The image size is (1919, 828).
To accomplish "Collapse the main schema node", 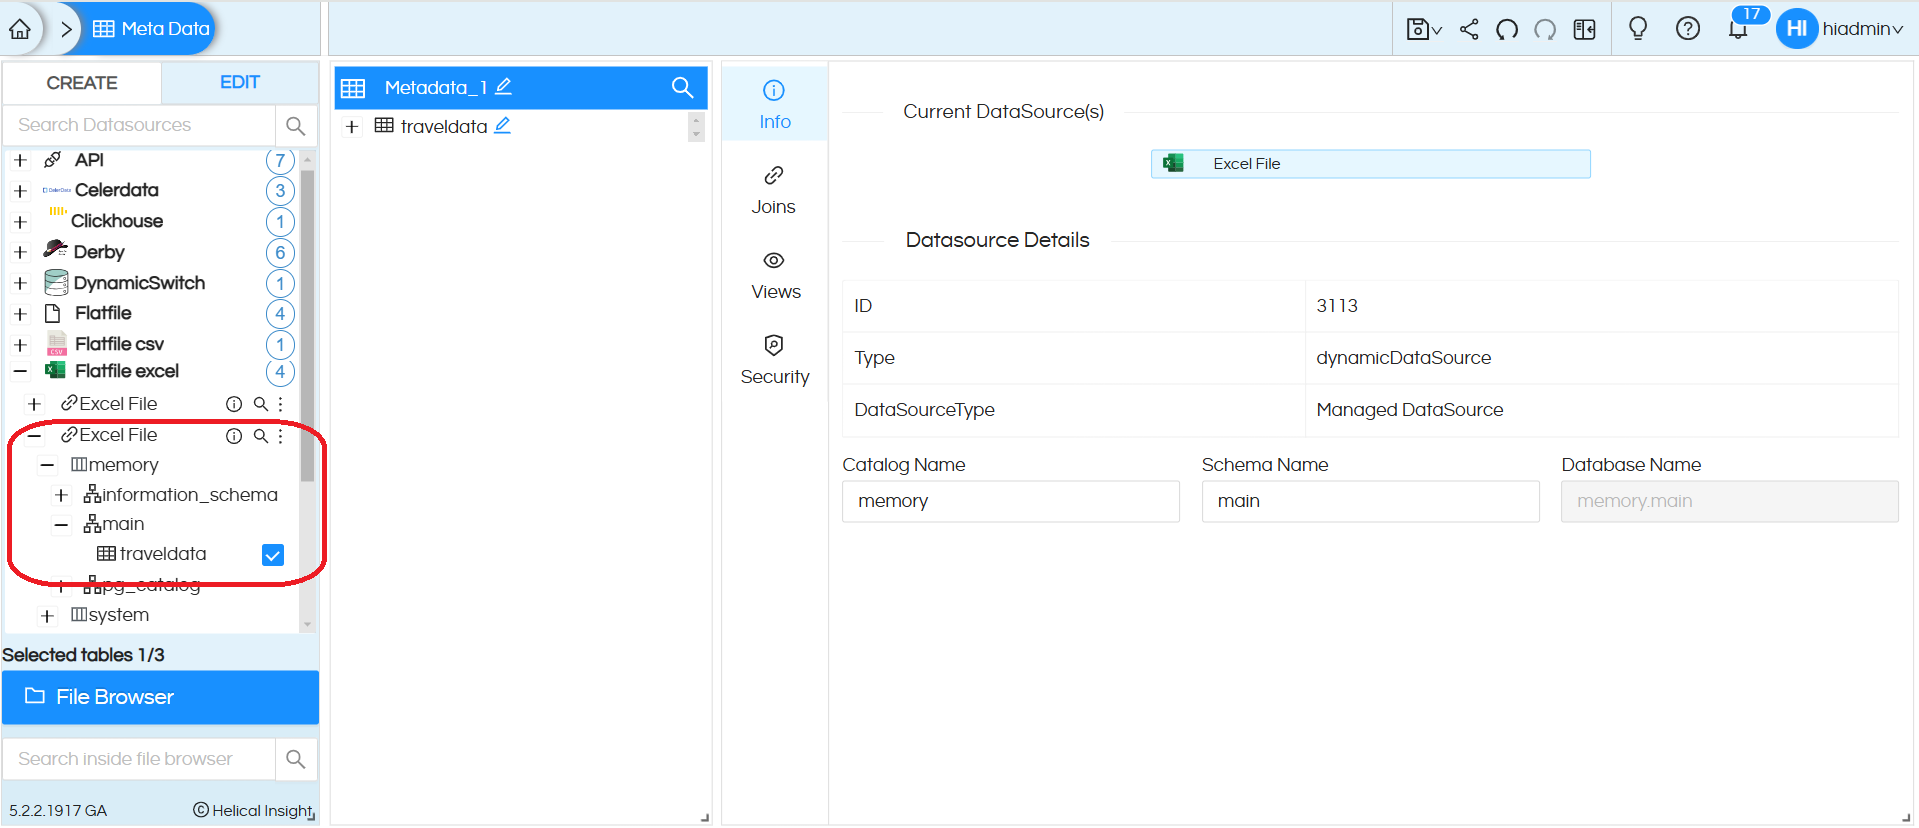I will tap(61, 524).
